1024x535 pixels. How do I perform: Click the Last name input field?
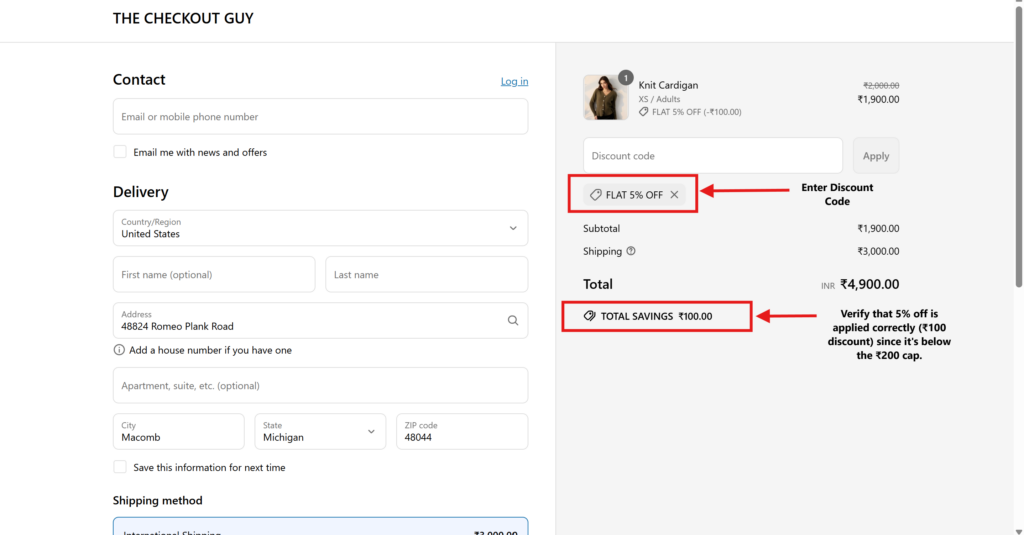426,275
